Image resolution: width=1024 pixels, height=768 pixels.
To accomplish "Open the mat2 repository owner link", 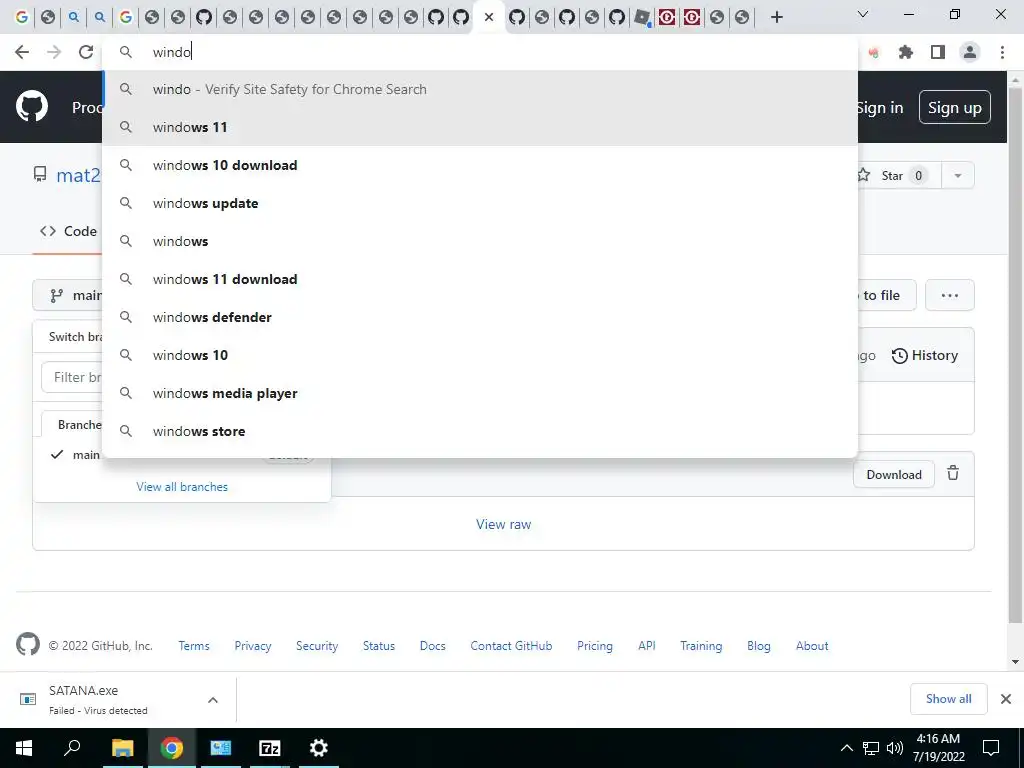I will click(78, 176).
